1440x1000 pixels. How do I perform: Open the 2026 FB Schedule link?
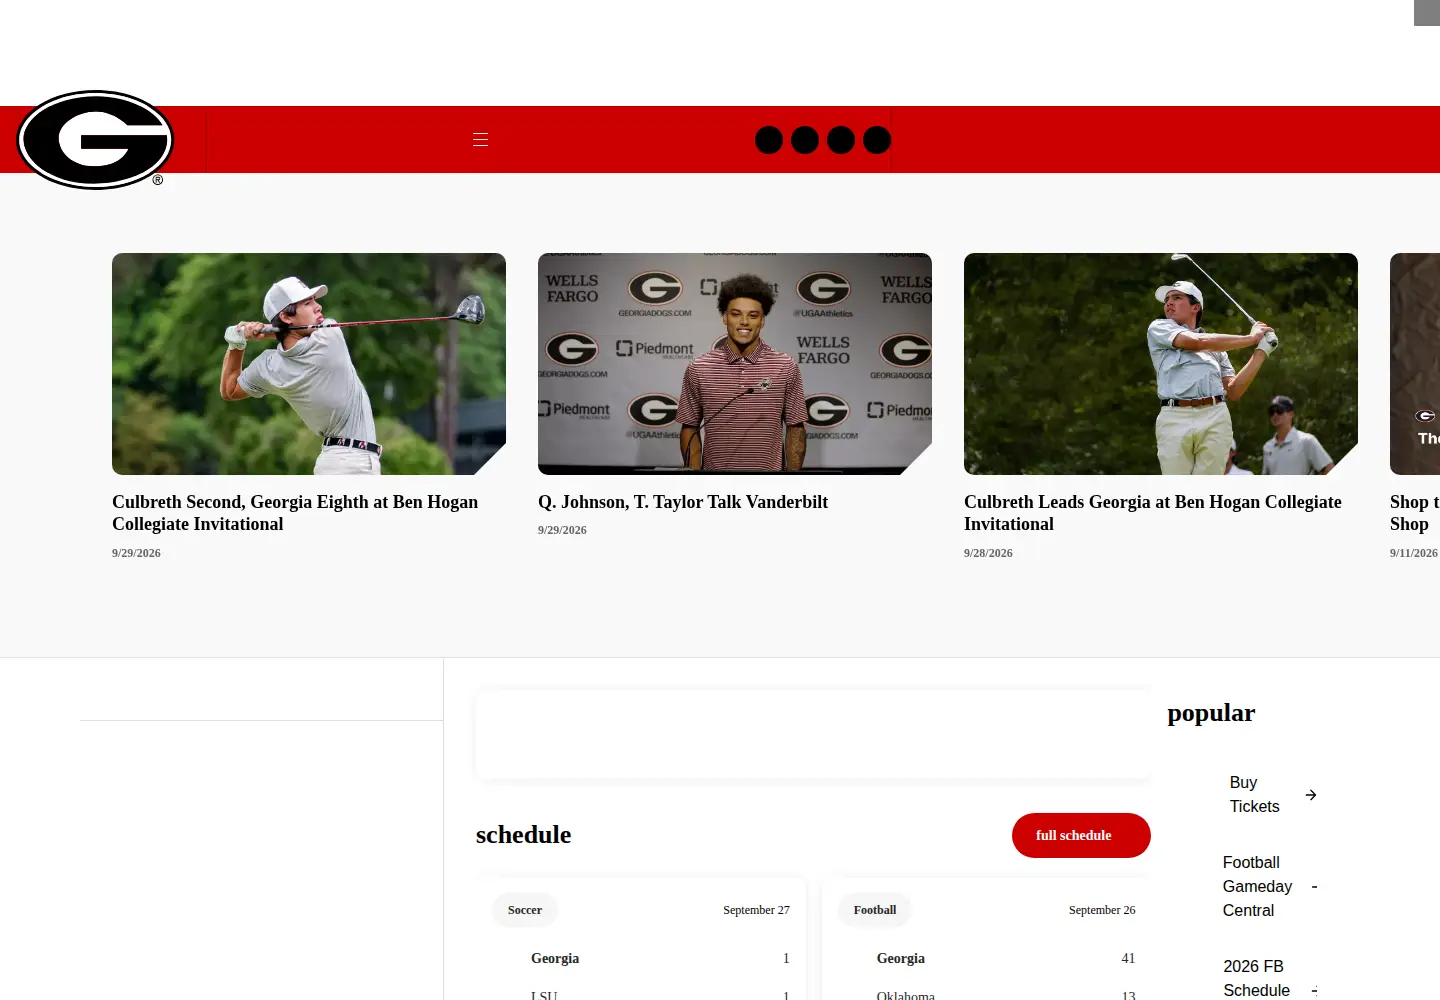click(1256, 978)
